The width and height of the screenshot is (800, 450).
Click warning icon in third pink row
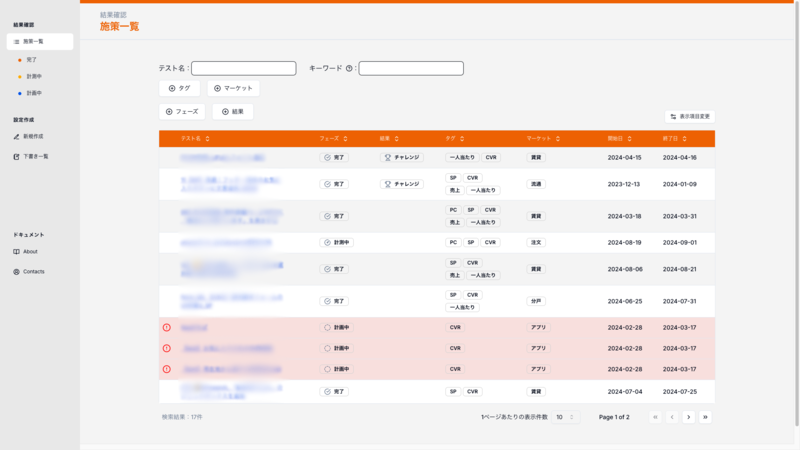point(167,369)
